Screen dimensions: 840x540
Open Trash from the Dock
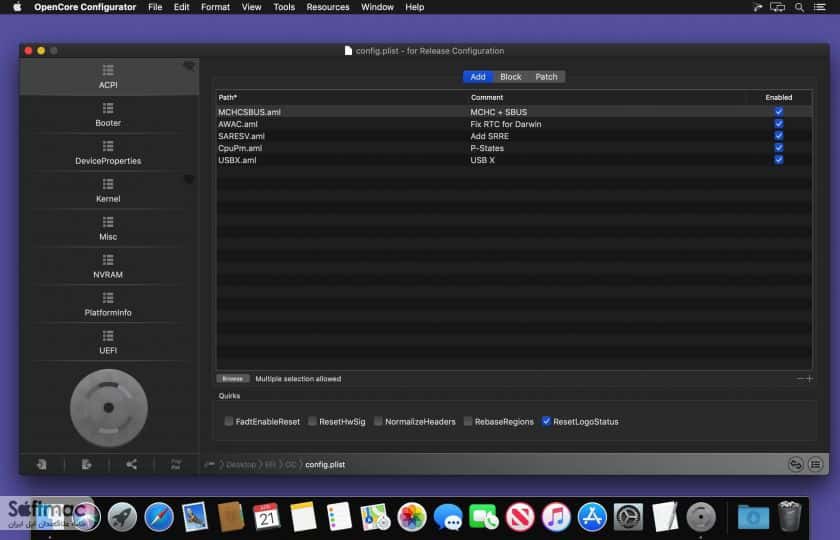(x=789, y=516)
